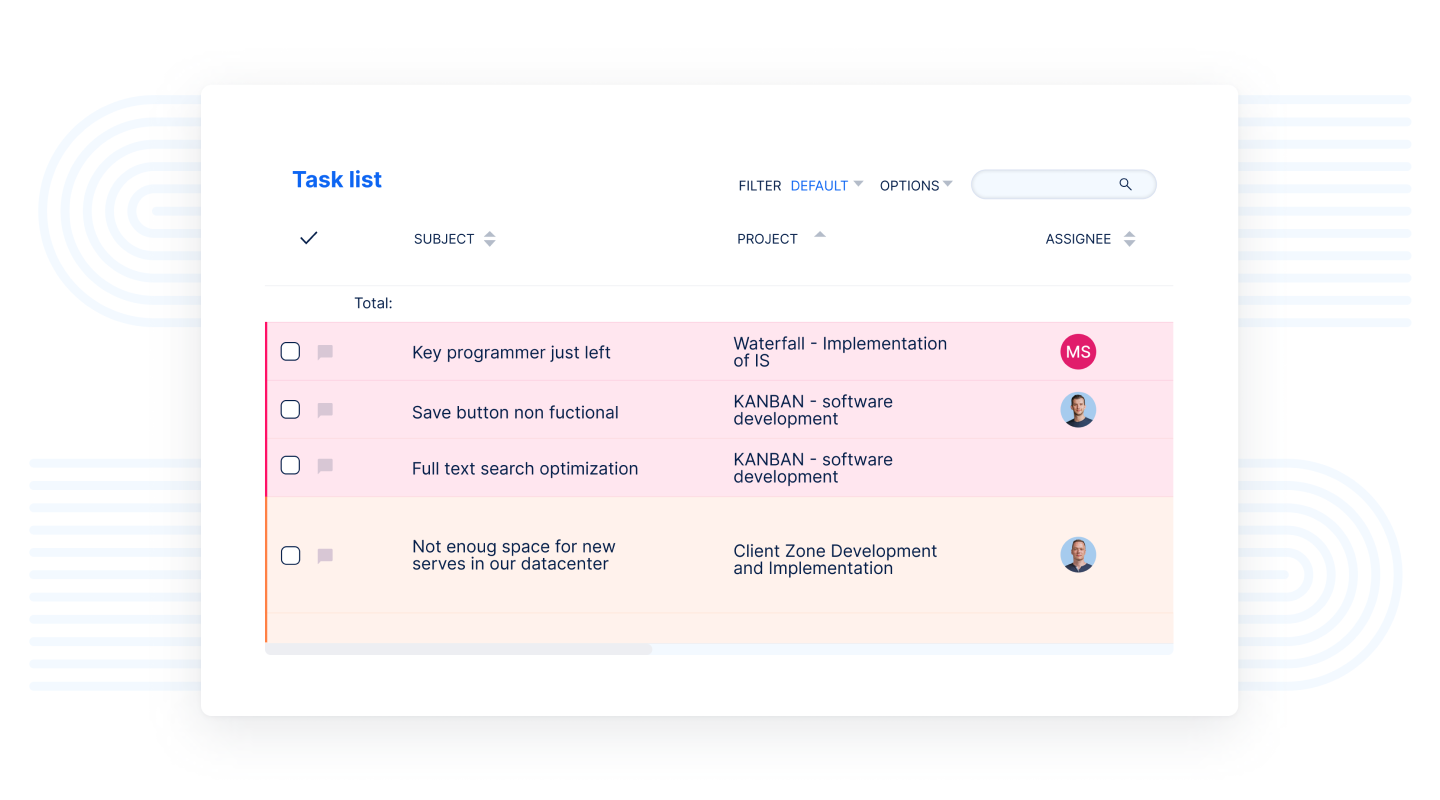Click the horizontal scrollbar under the table

point(458,650)
